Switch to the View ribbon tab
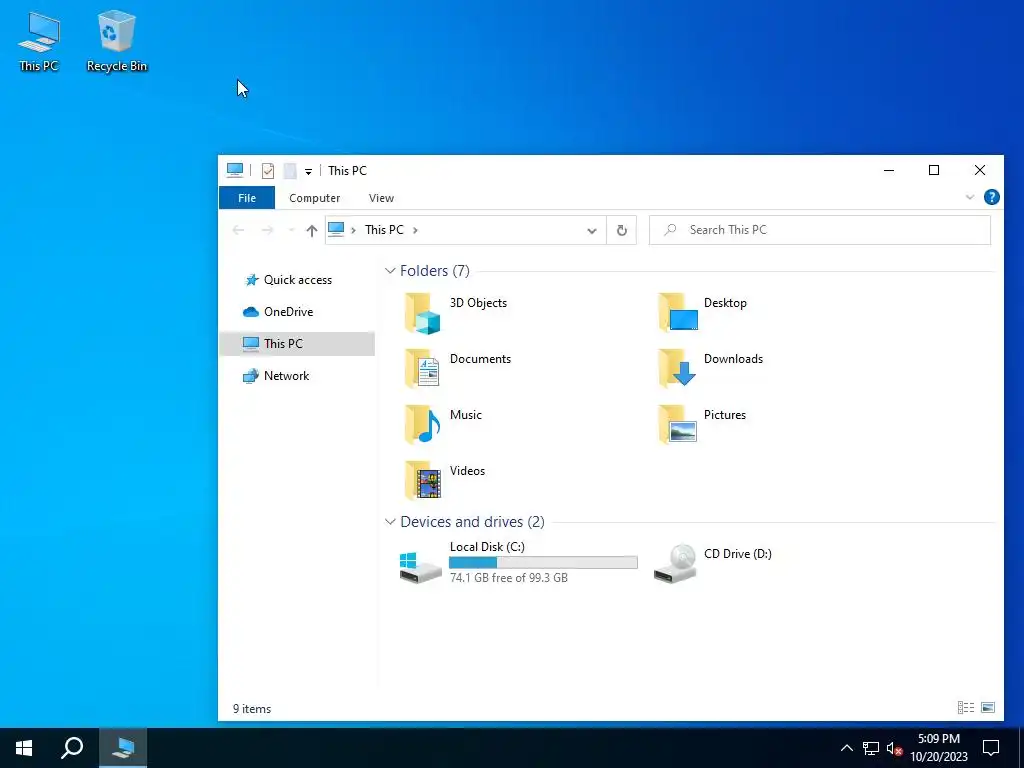This screenshot has height=768, width=1024. click(x=381, y=198)
